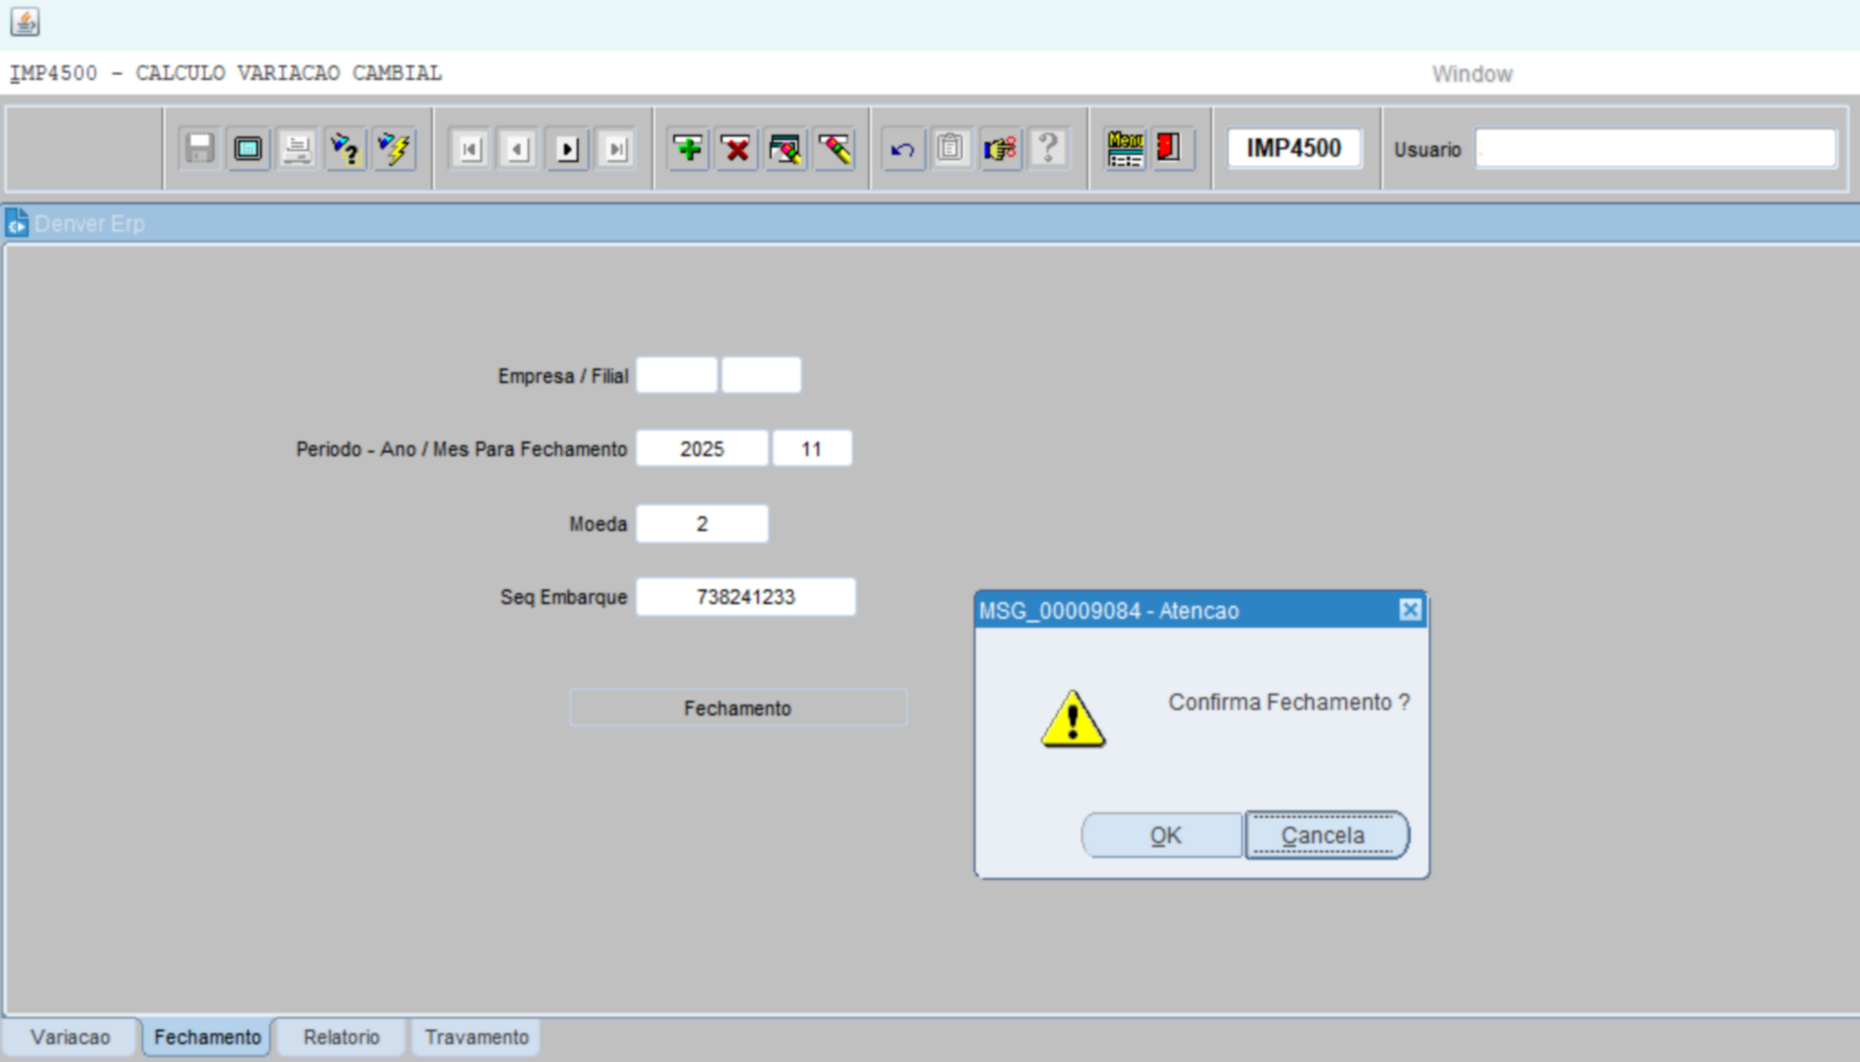Go to next record arrow
Viewport: 1860px width, 1062px height.
(x=567, y=149)
